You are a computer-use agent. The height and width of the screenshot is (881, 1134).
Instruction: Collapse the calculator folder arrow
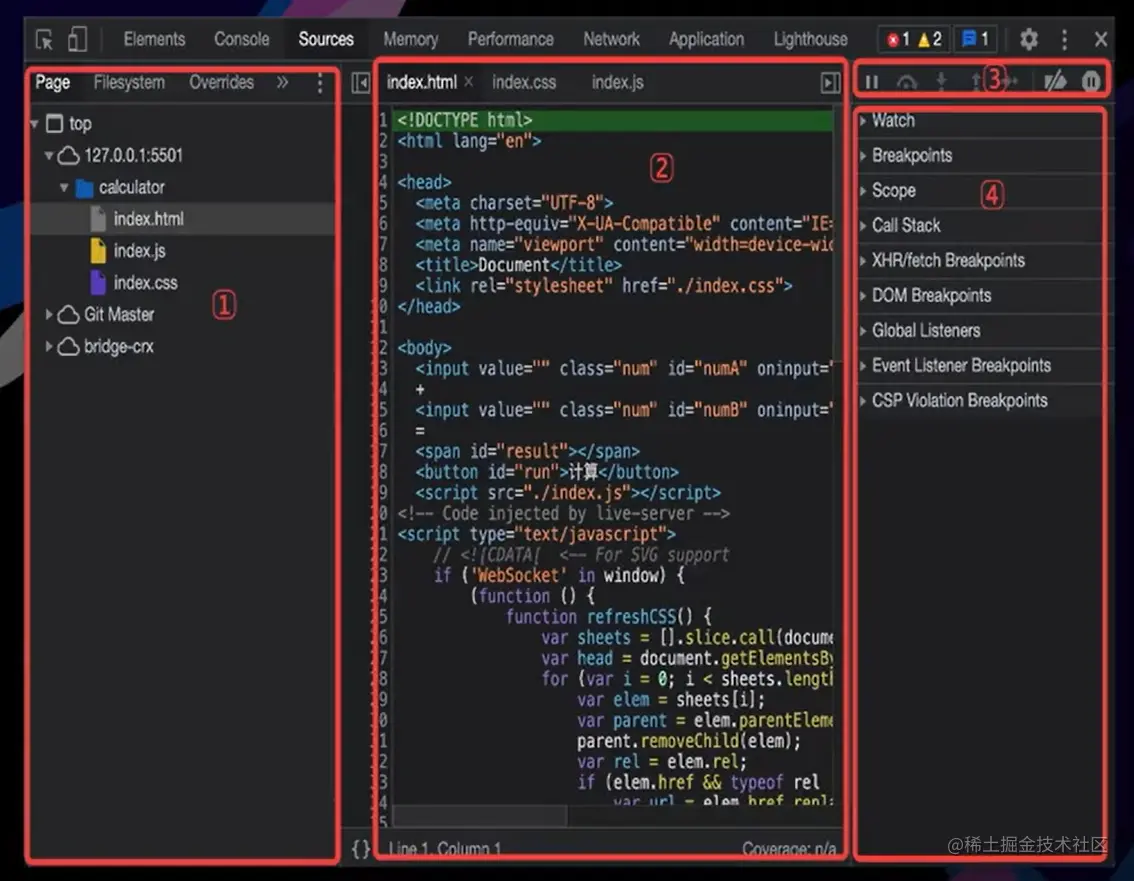tap(64, 187)
